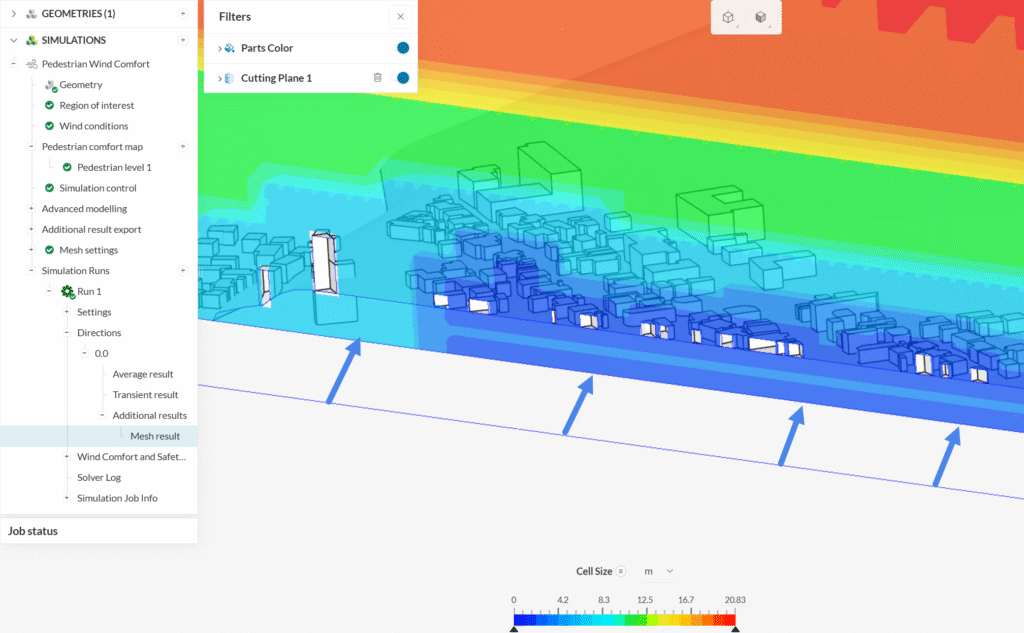Screen dimensions: 1024x633
Task: Open the Cell Size unit dropdown
Action: pos(659,571)
